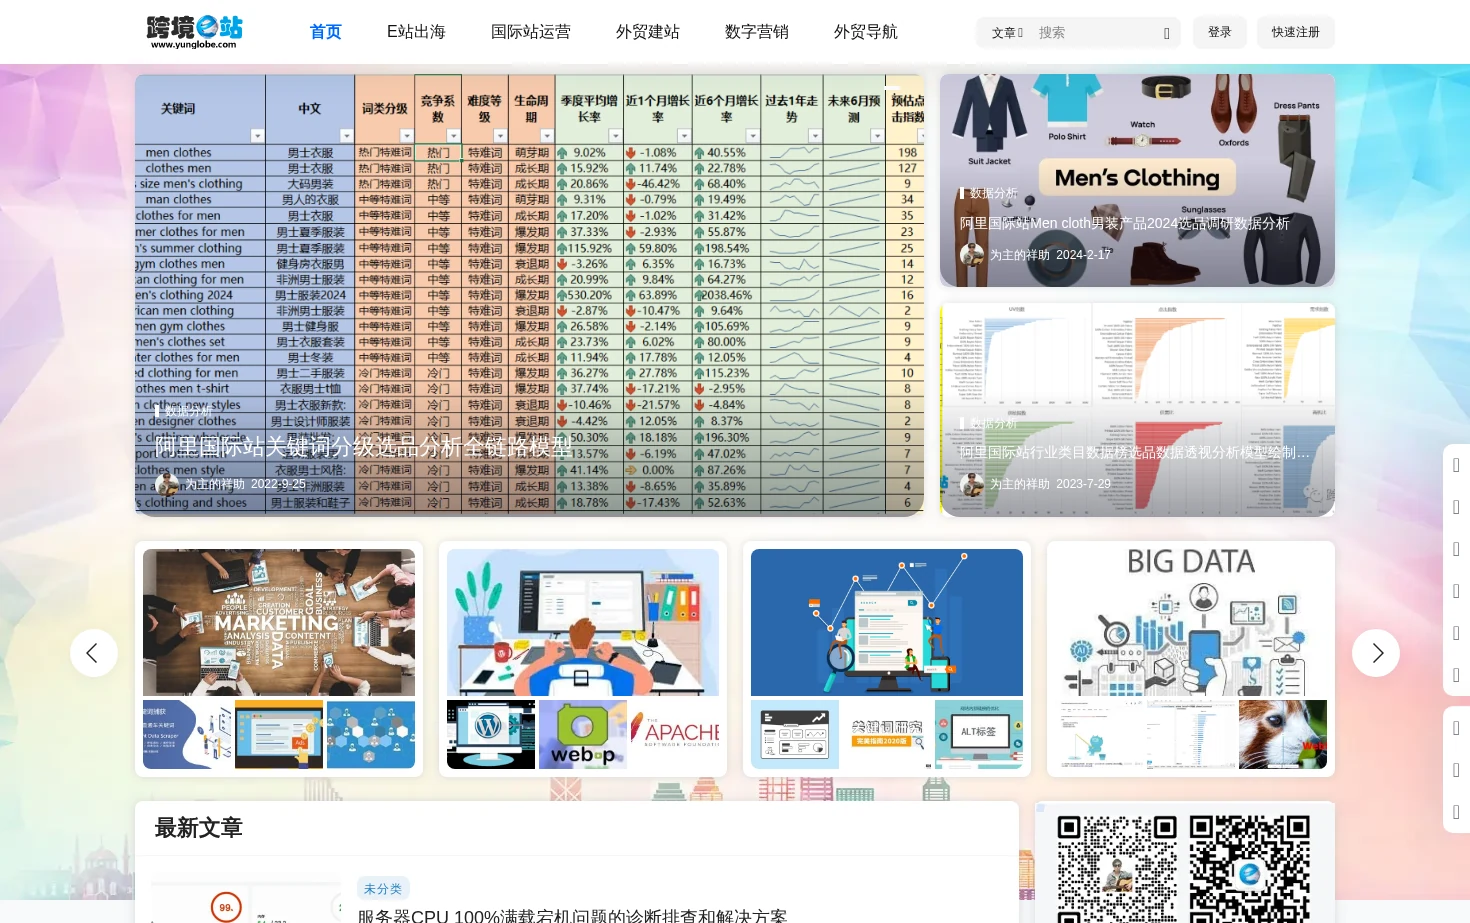Image resolution: width=1470 pixels, height=923 pixels.
Task: Click the 关键词研究 small thumbnail
Action: (887, 734)
